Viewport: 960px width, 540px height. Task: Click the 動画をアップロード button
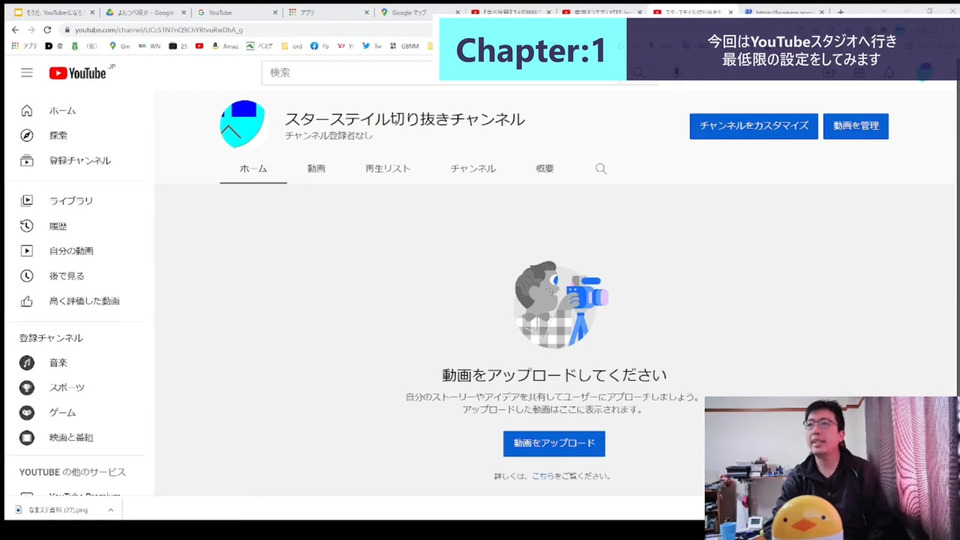[x=554, y=443]
